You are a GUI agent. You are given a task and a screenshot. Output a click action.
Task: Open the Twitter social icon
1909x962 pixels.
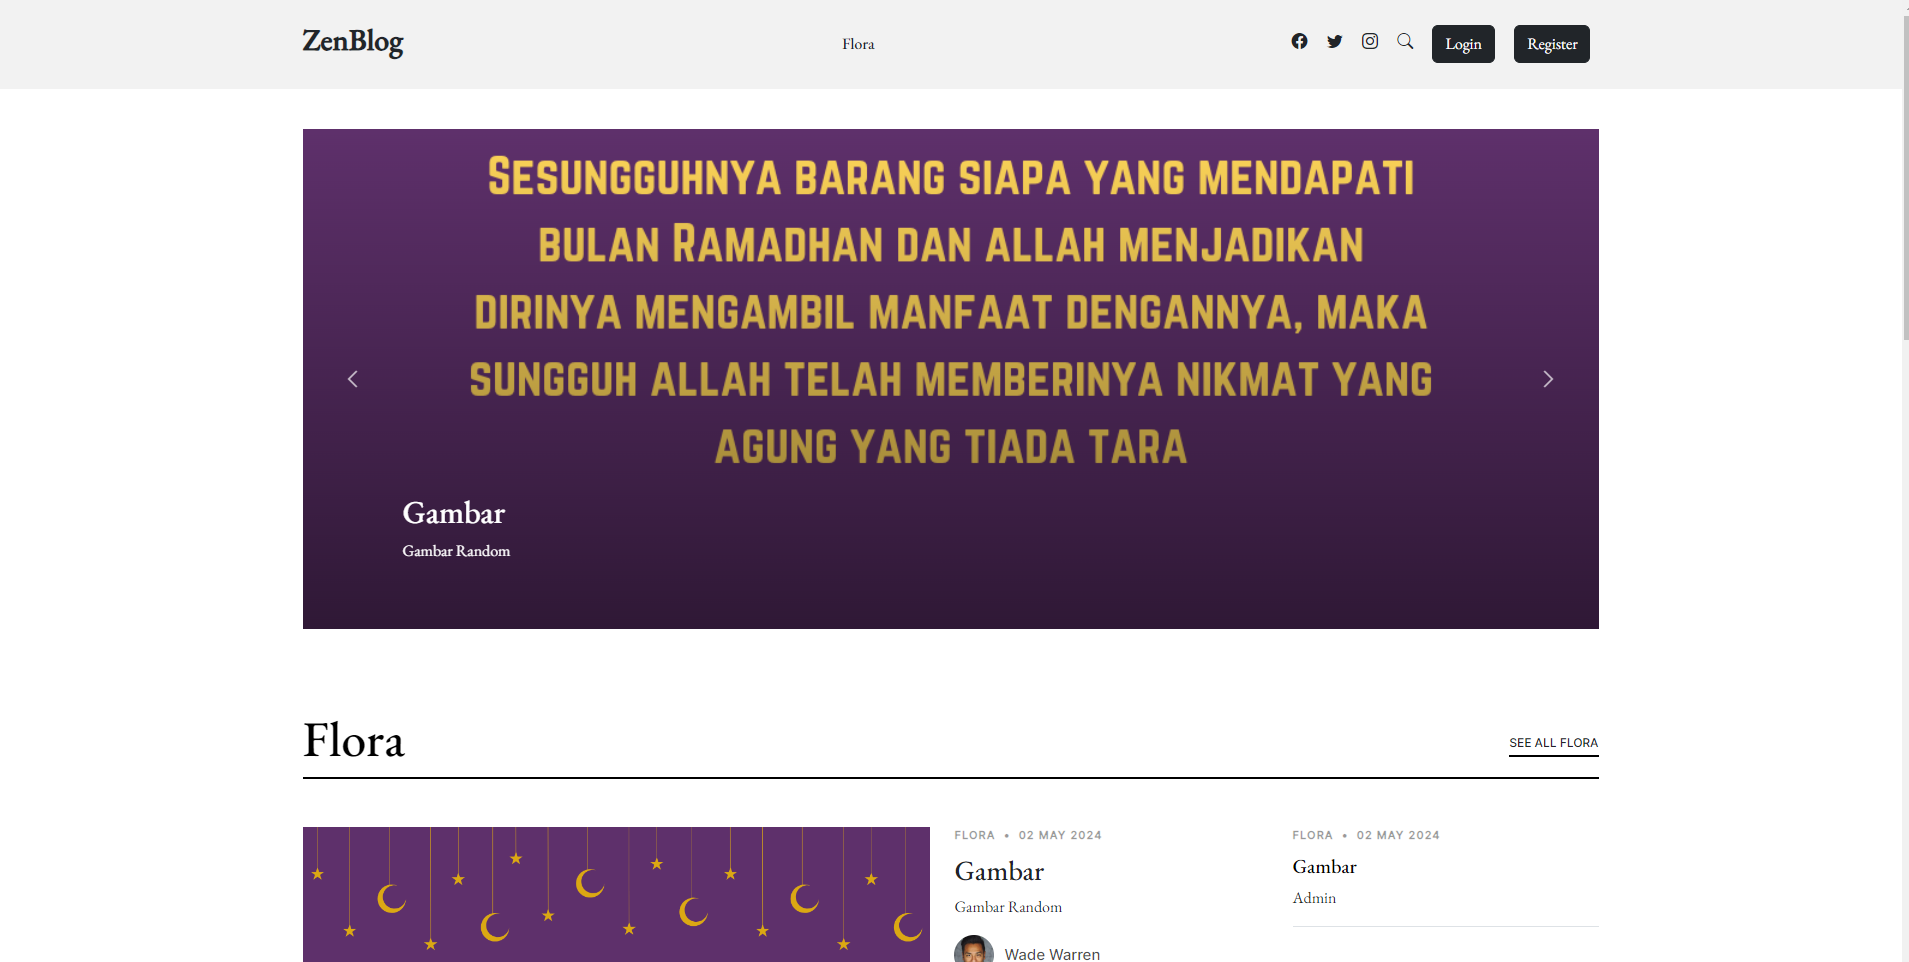pos(1334,41)
